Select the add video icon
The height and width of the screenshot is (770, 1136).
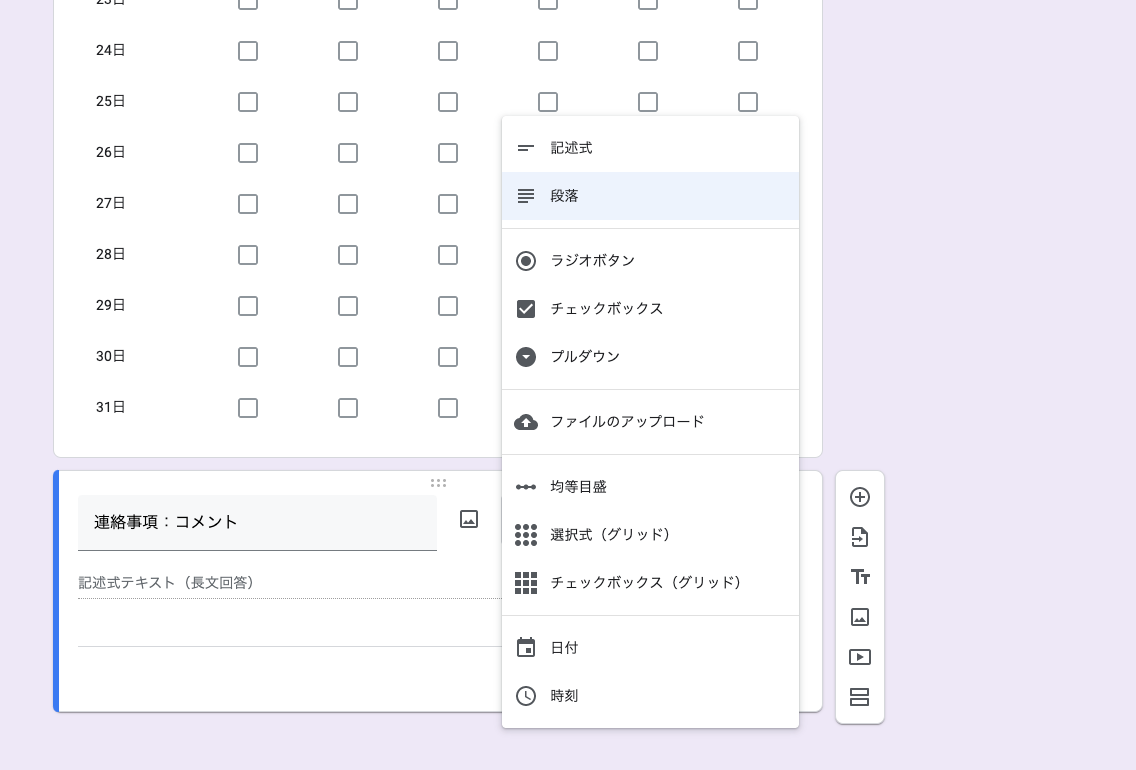[x=859, y=657]
